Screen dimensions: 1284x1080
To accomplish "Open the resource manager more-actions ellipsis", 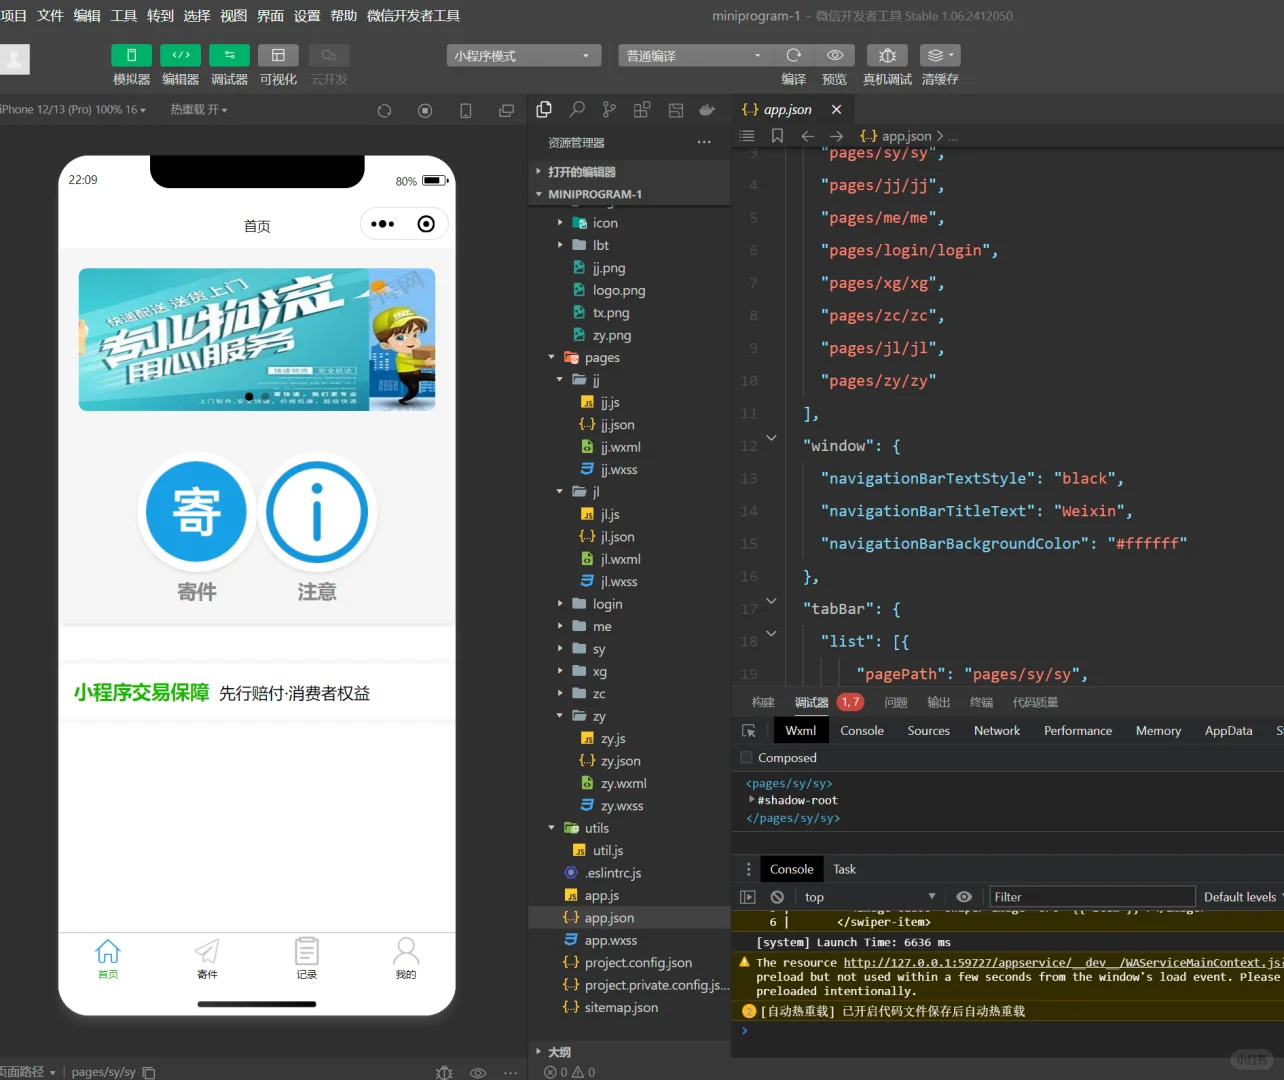I will coord(704,142).
